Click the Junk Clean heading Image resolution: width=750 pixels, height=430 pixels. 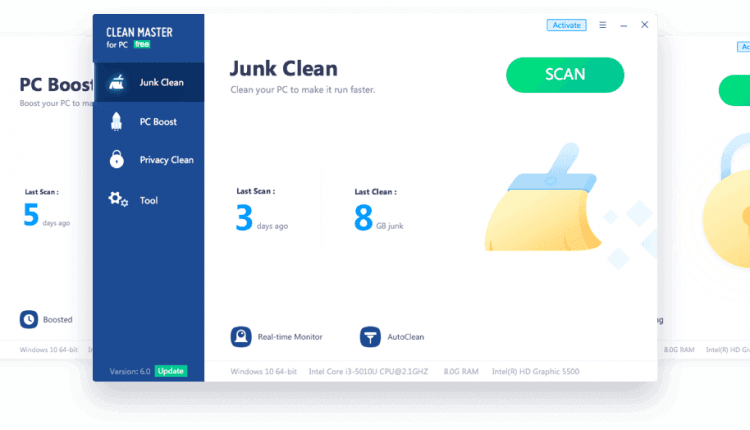click(x=284, y=68)
